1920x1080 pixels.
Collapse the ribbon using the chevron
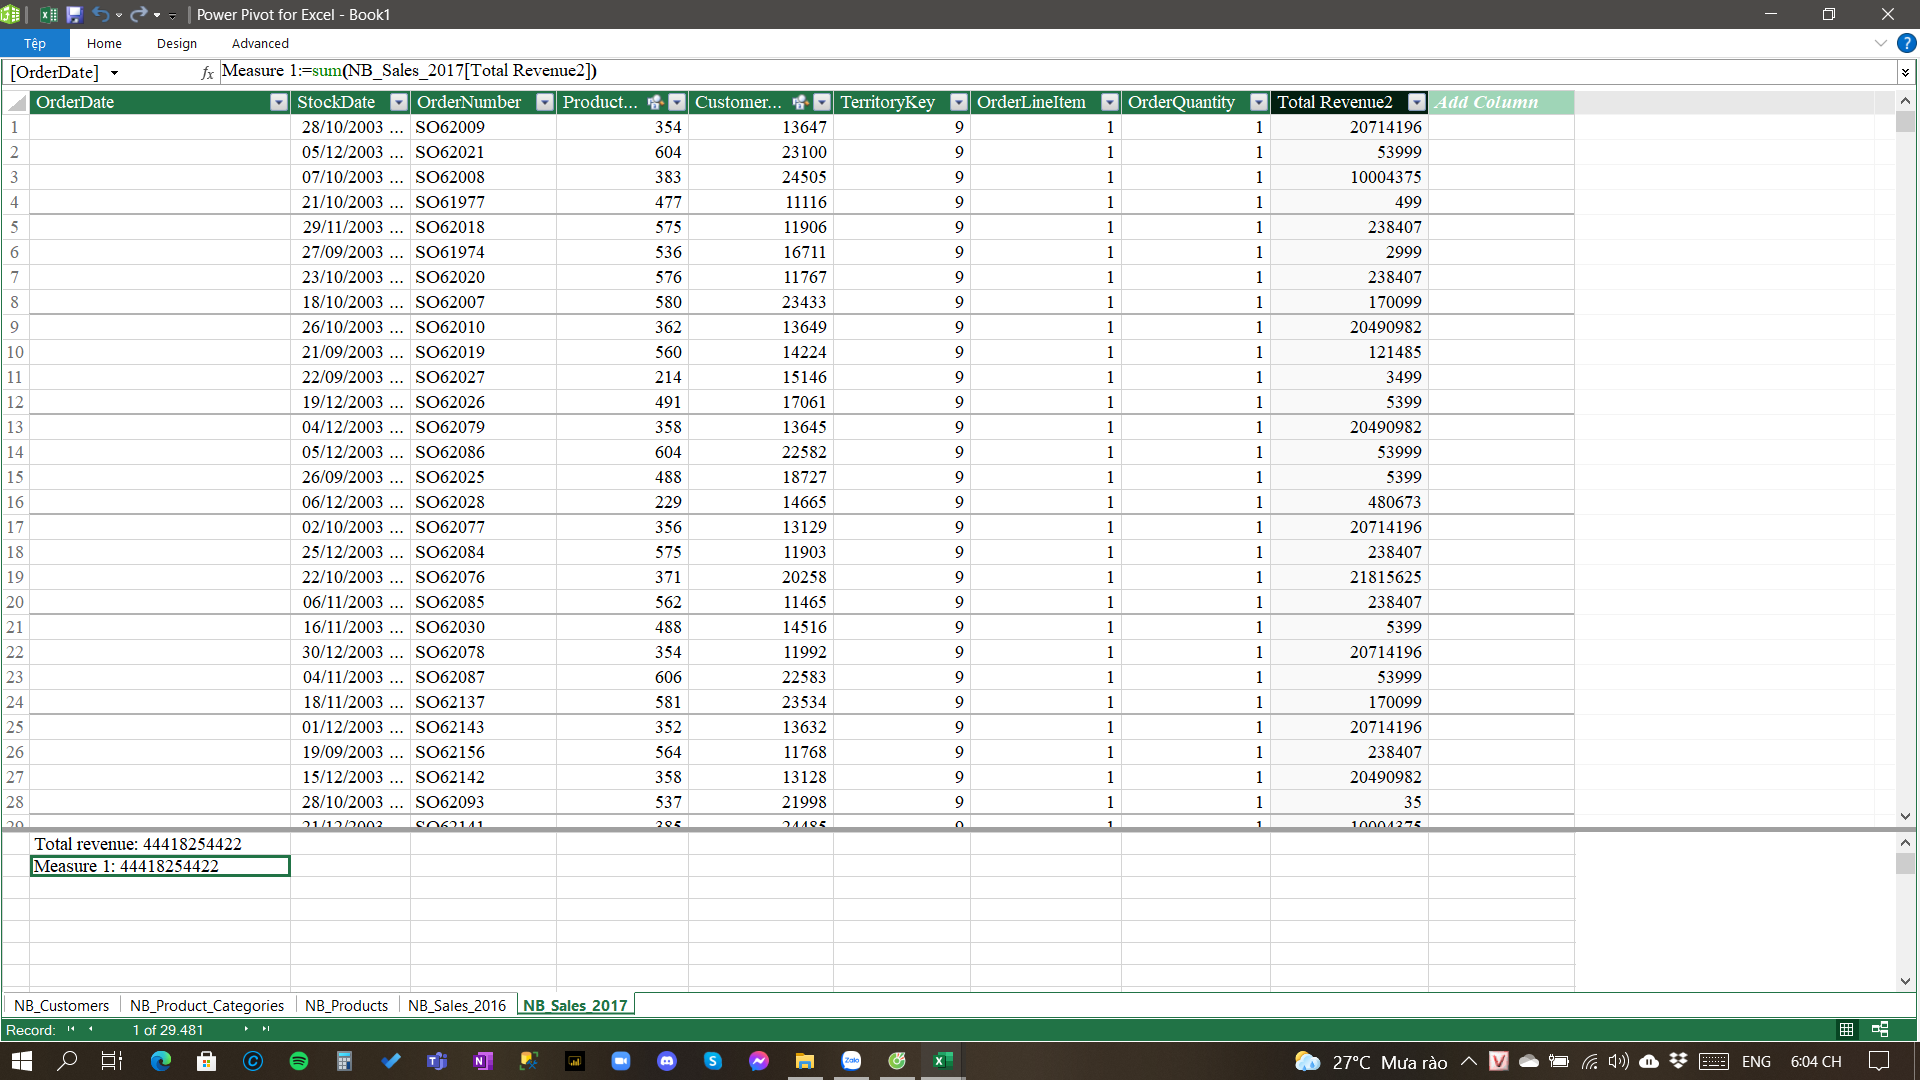[1880, 43]
